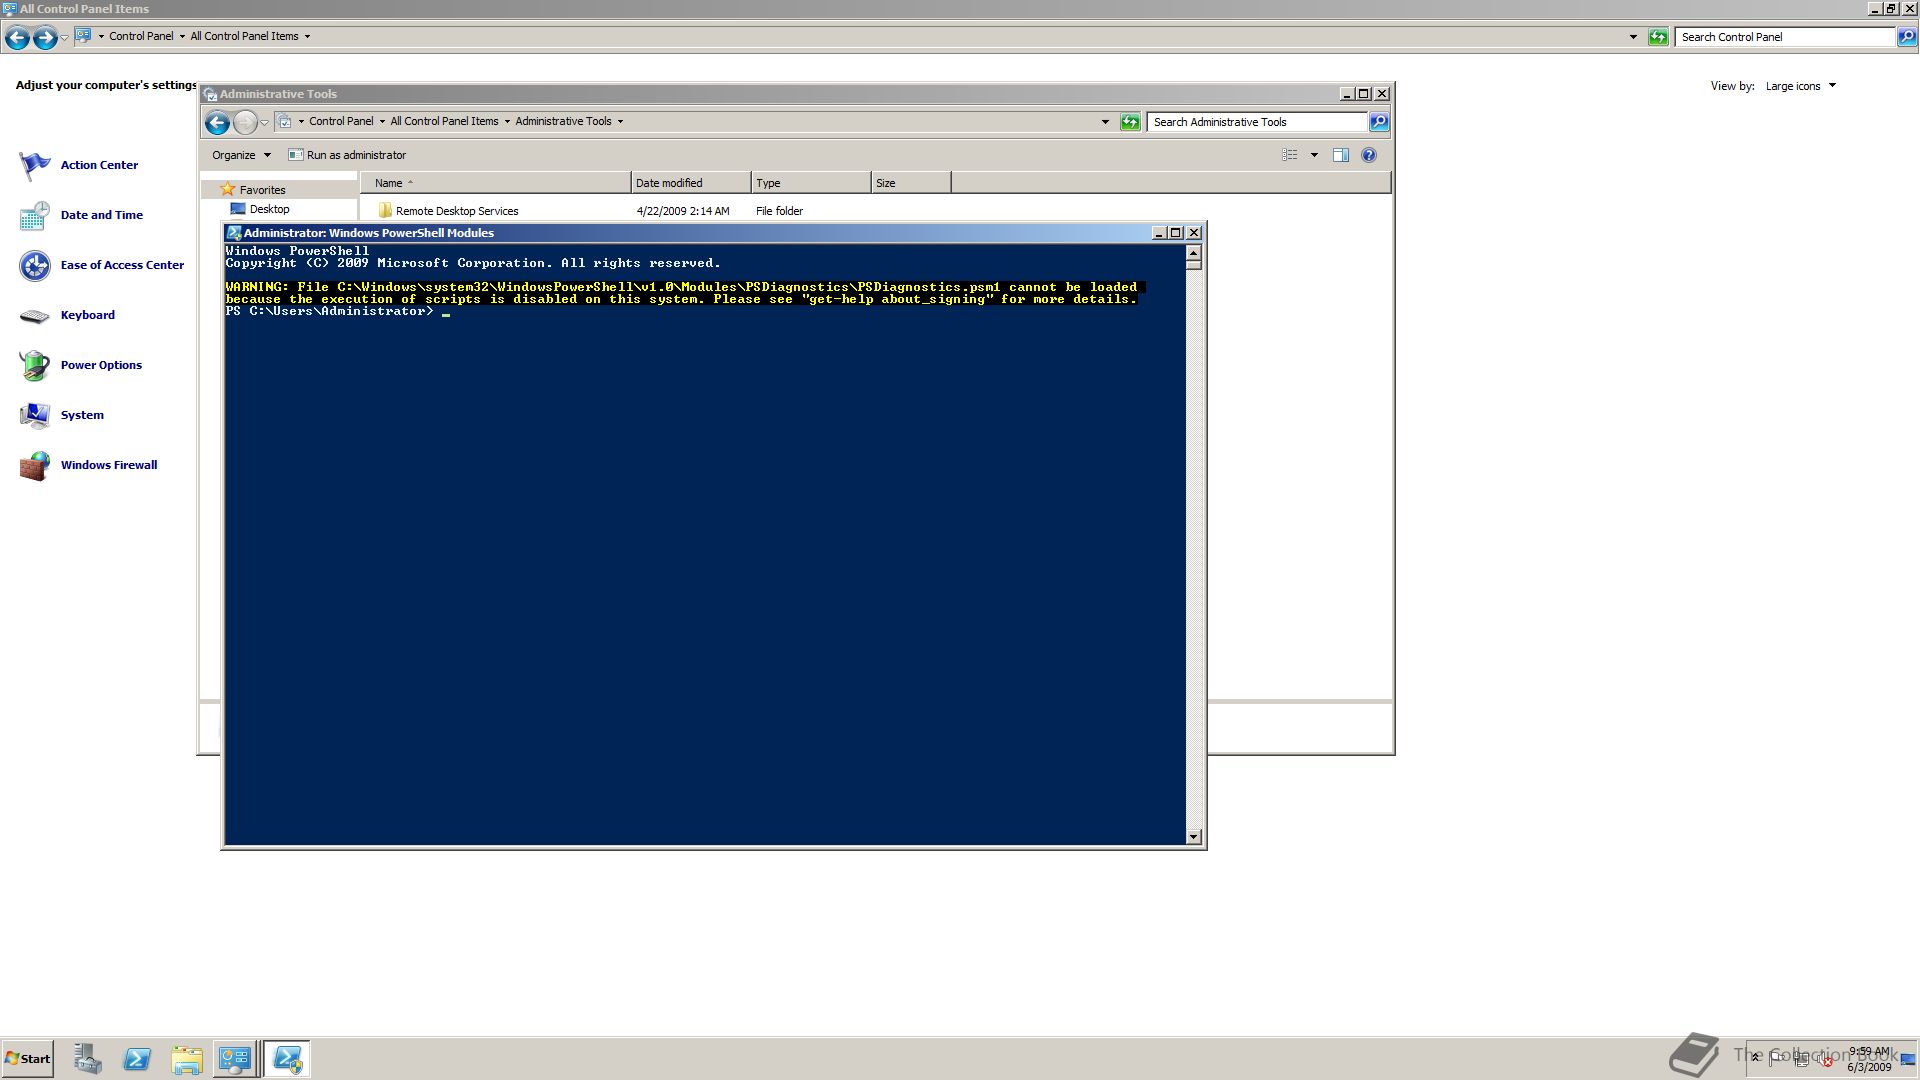This screenshot has width=1920, height=1080.
Task: Expand main Control Panel address history dropdown
Action: [x=1633, y=37]
